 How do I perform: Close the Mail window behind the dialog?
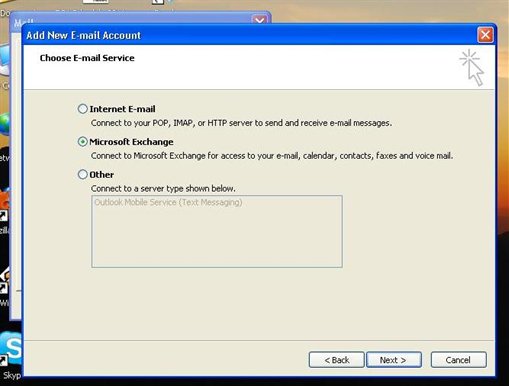point(259,20)
